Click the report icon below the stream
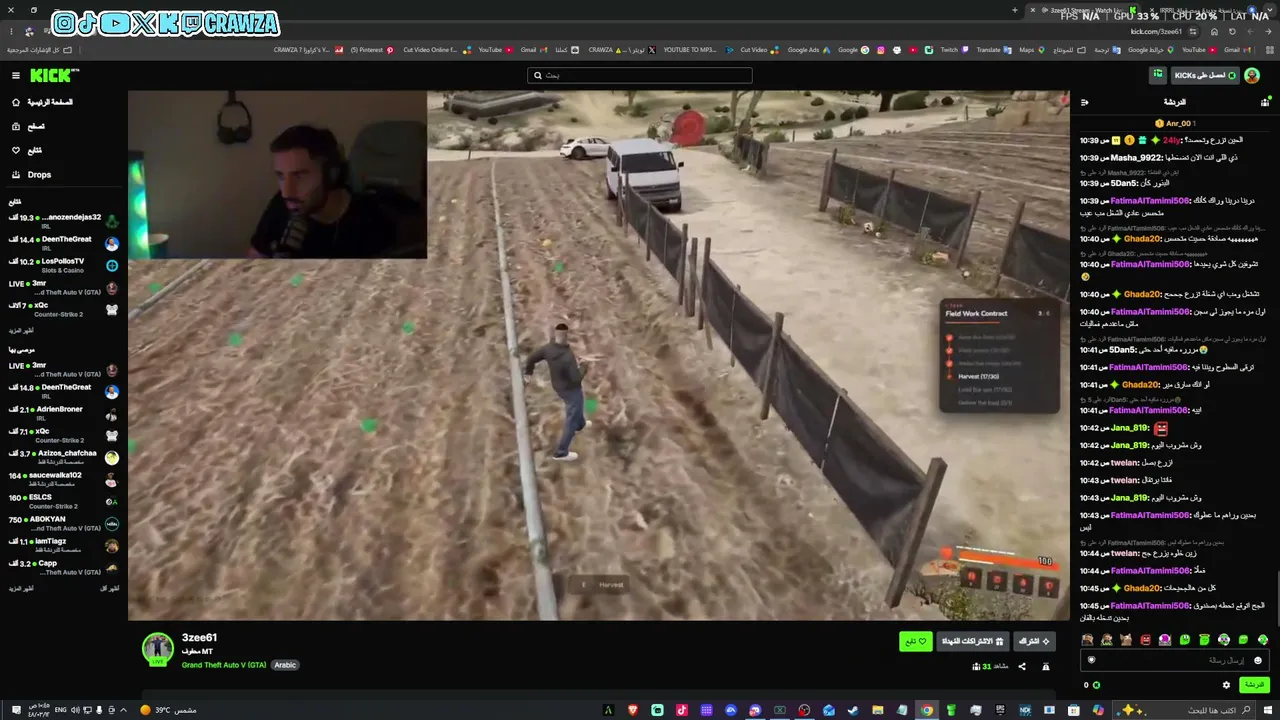This screenshot has height=720, width=1280. click(x=1046, y=666)
